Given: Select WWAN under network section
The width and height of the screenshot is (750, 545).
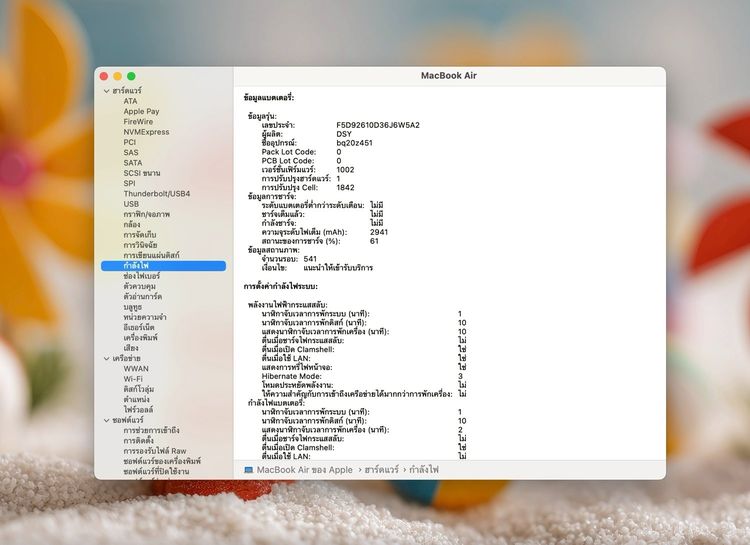Looking at the screenshot, I should click(x=136, y=369).
